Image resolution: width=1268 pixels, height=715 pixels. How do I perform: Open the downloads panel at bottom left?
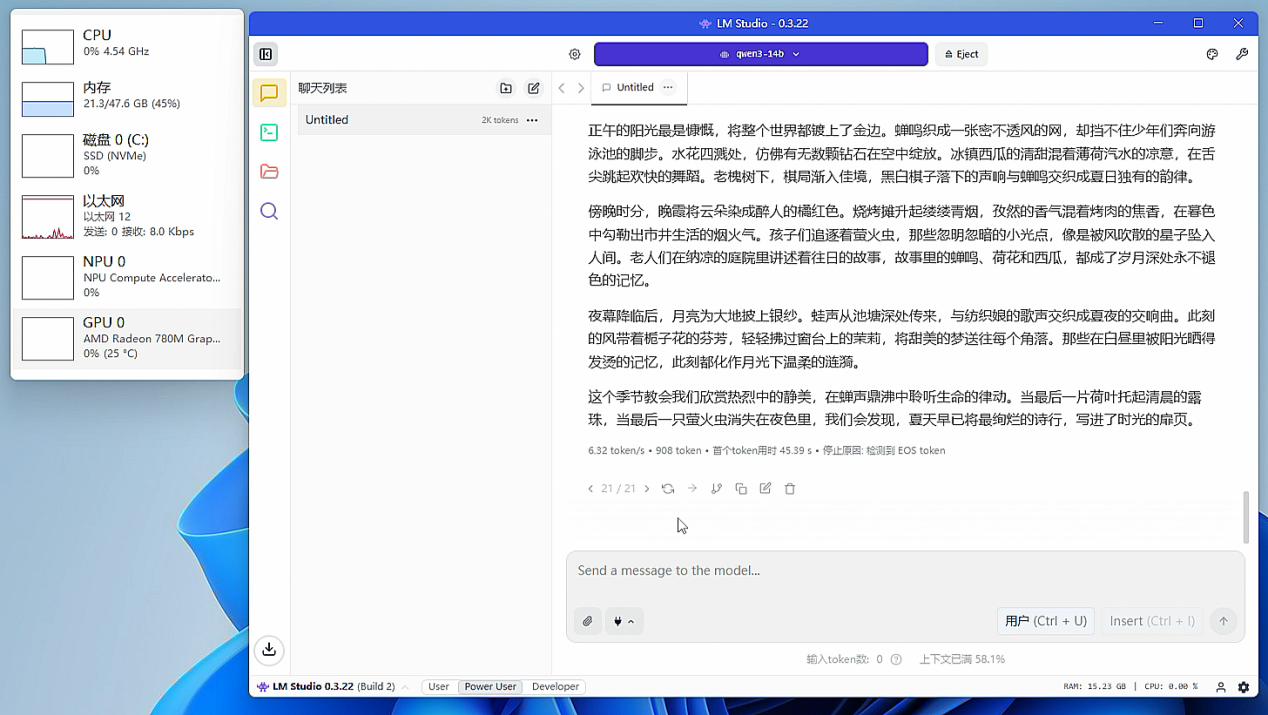[x=269, y=650]
